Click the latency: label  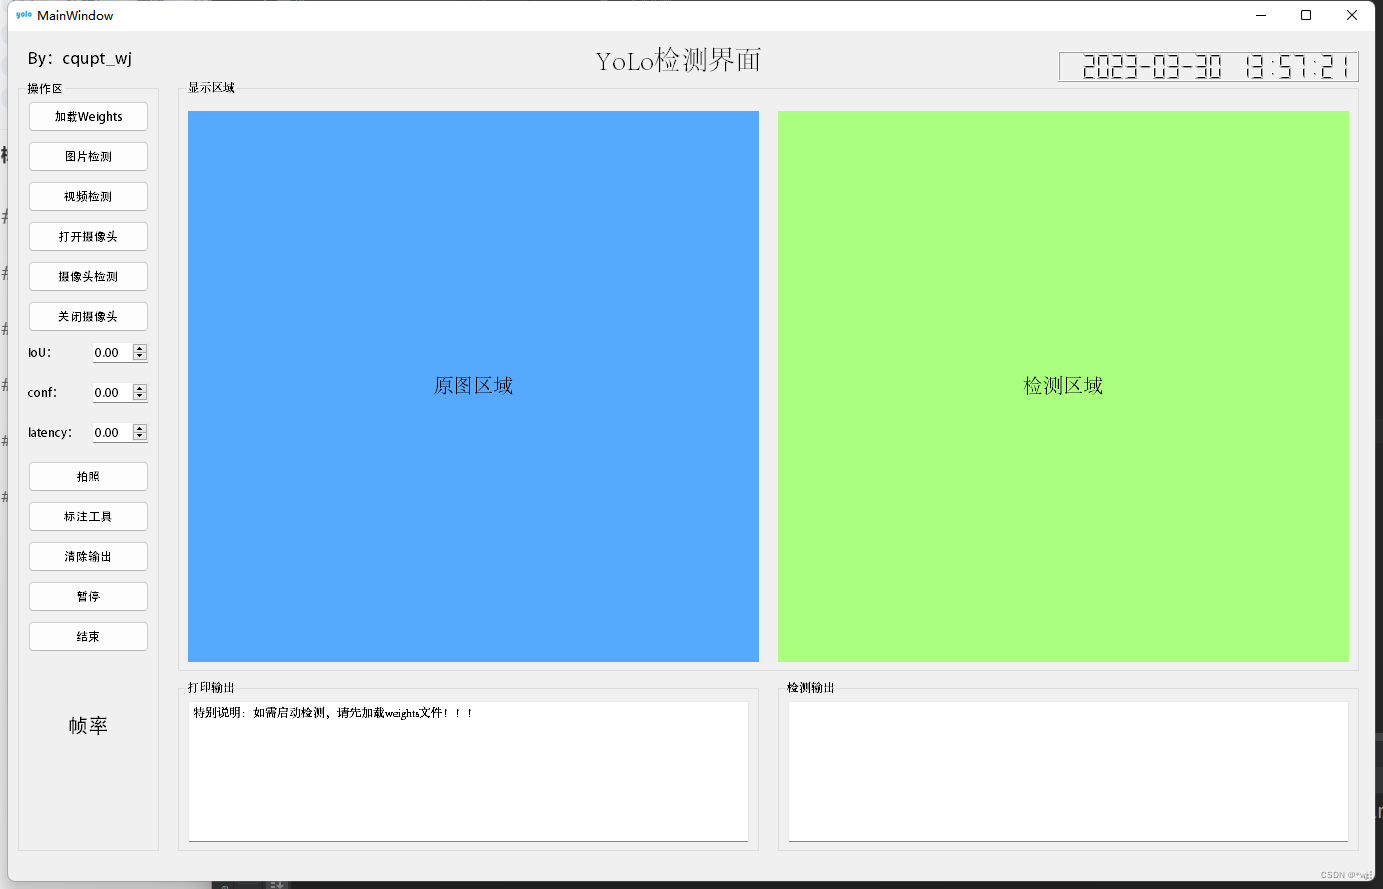coord(50,433)
